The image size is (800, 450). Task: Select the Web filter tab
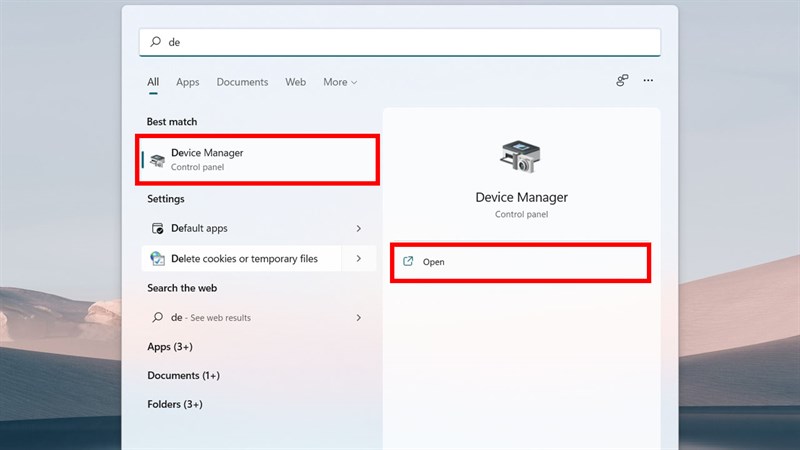point(295,82)
